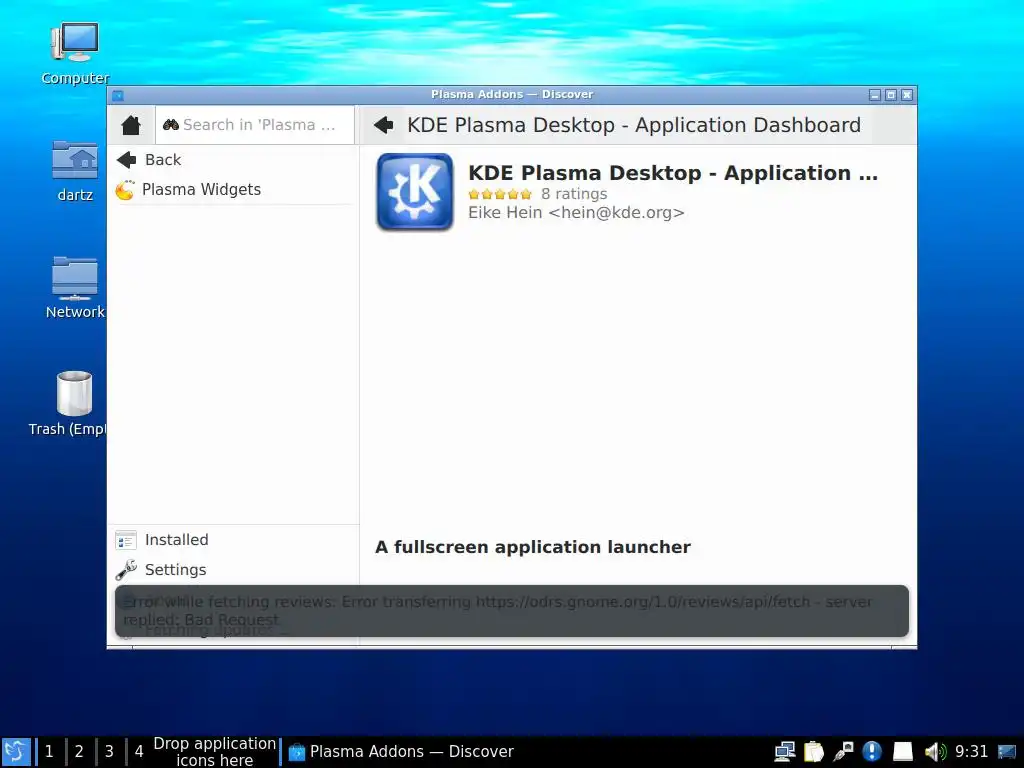Open the volume speaker tray icon
The height and width of the screenshot is (768, 1024).
(x=935, y=752)
